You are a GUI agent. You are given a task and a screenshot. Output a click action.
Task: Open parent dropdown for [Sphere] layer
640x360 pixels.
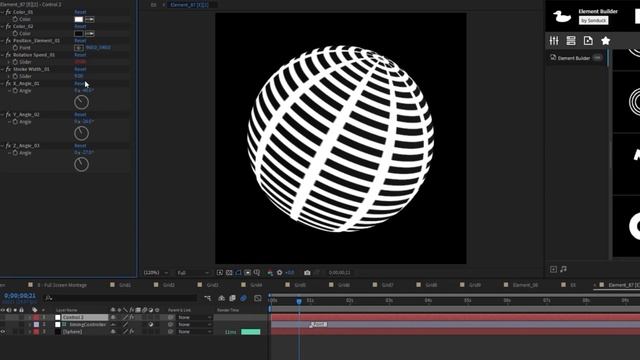pyautogui.click(x=195, y=332)
